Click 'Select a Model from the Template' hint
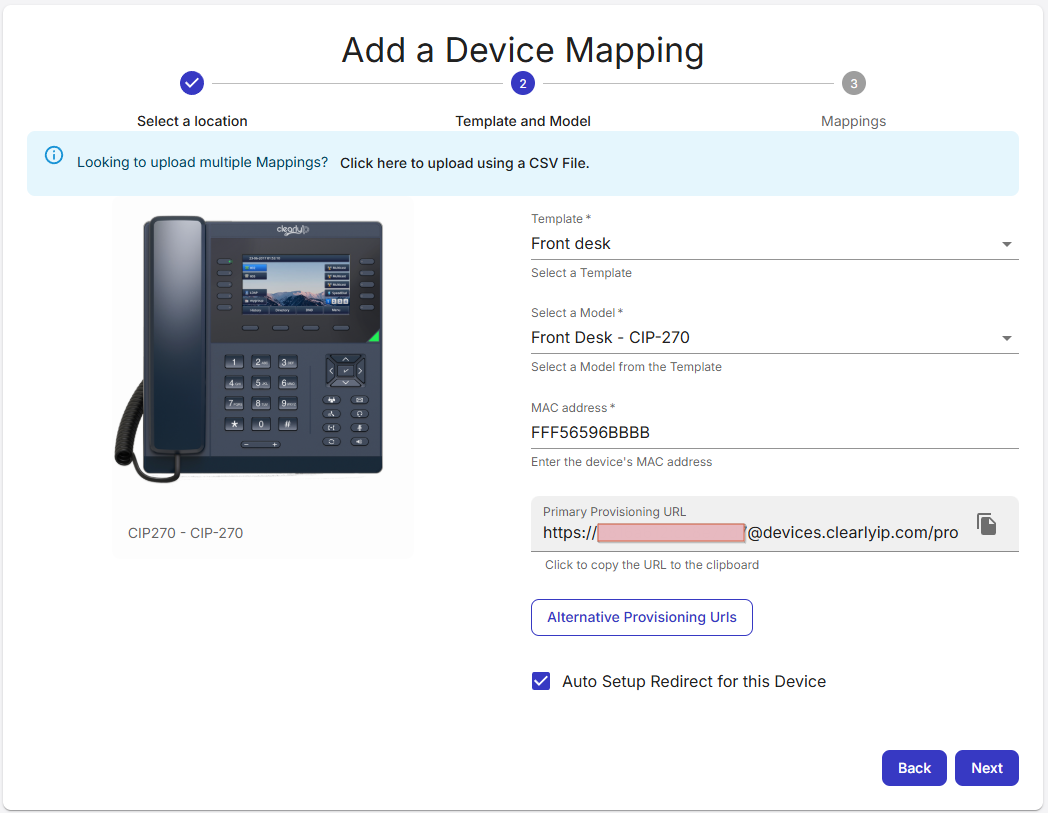The height and width of the screenshot is (813, 1048). click(626, 366)
